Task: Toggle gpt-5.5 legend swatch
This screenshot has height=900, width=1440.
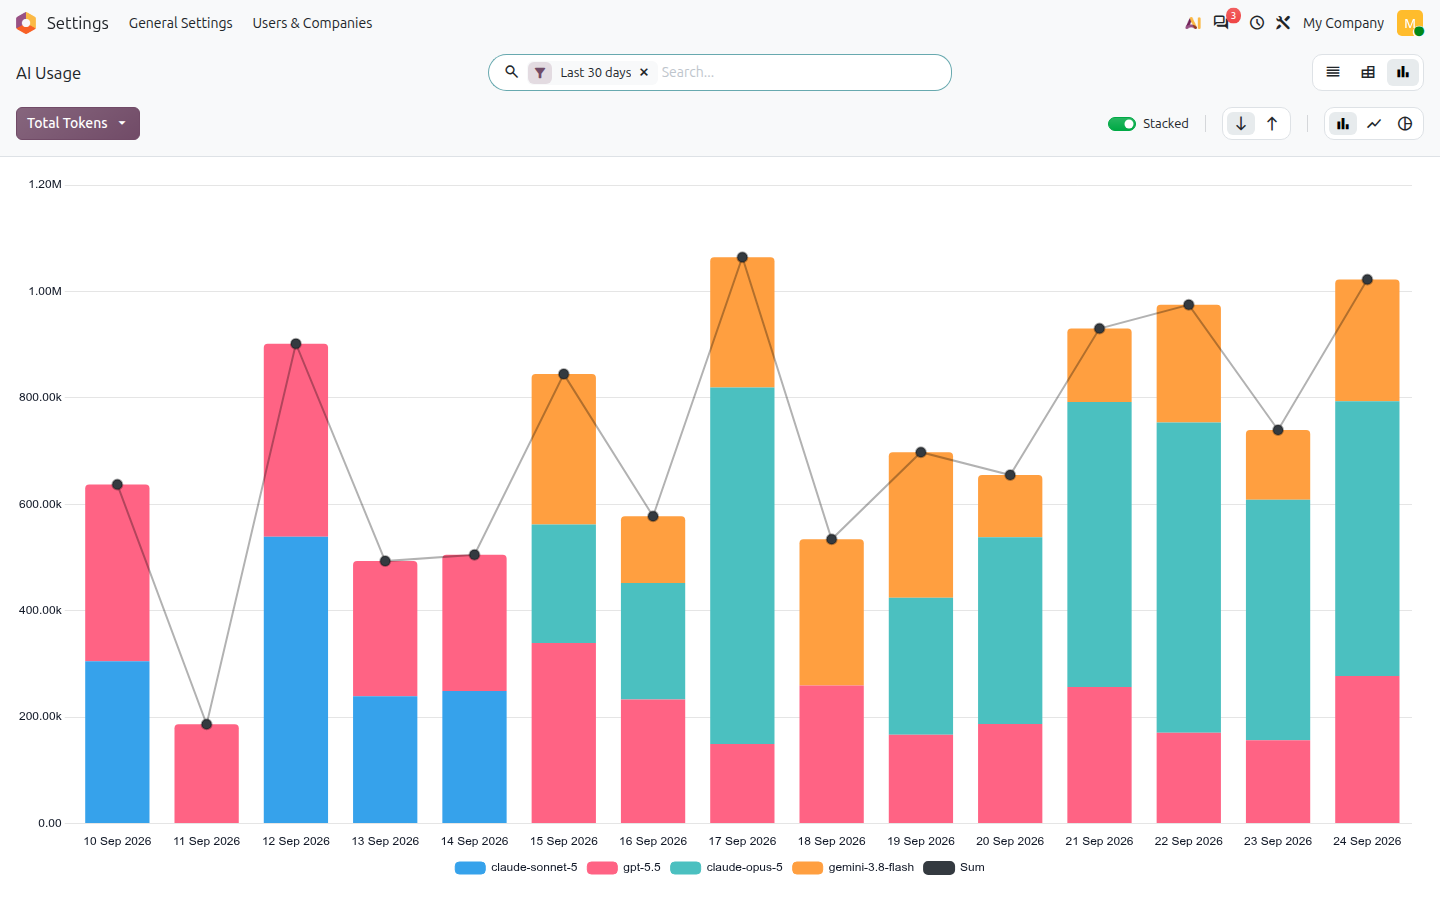Action: point(602,868)
